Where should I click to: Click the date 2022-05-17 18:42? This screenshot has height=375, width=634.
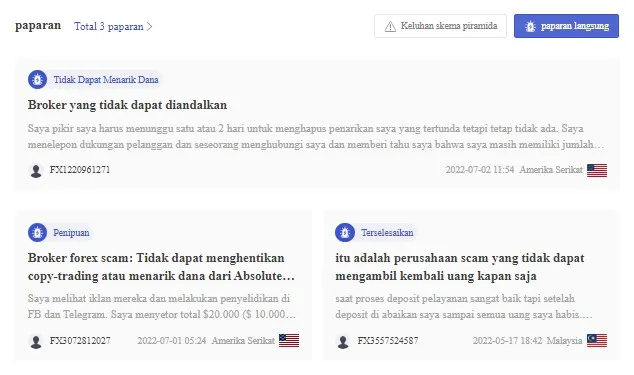coord(507,341)
